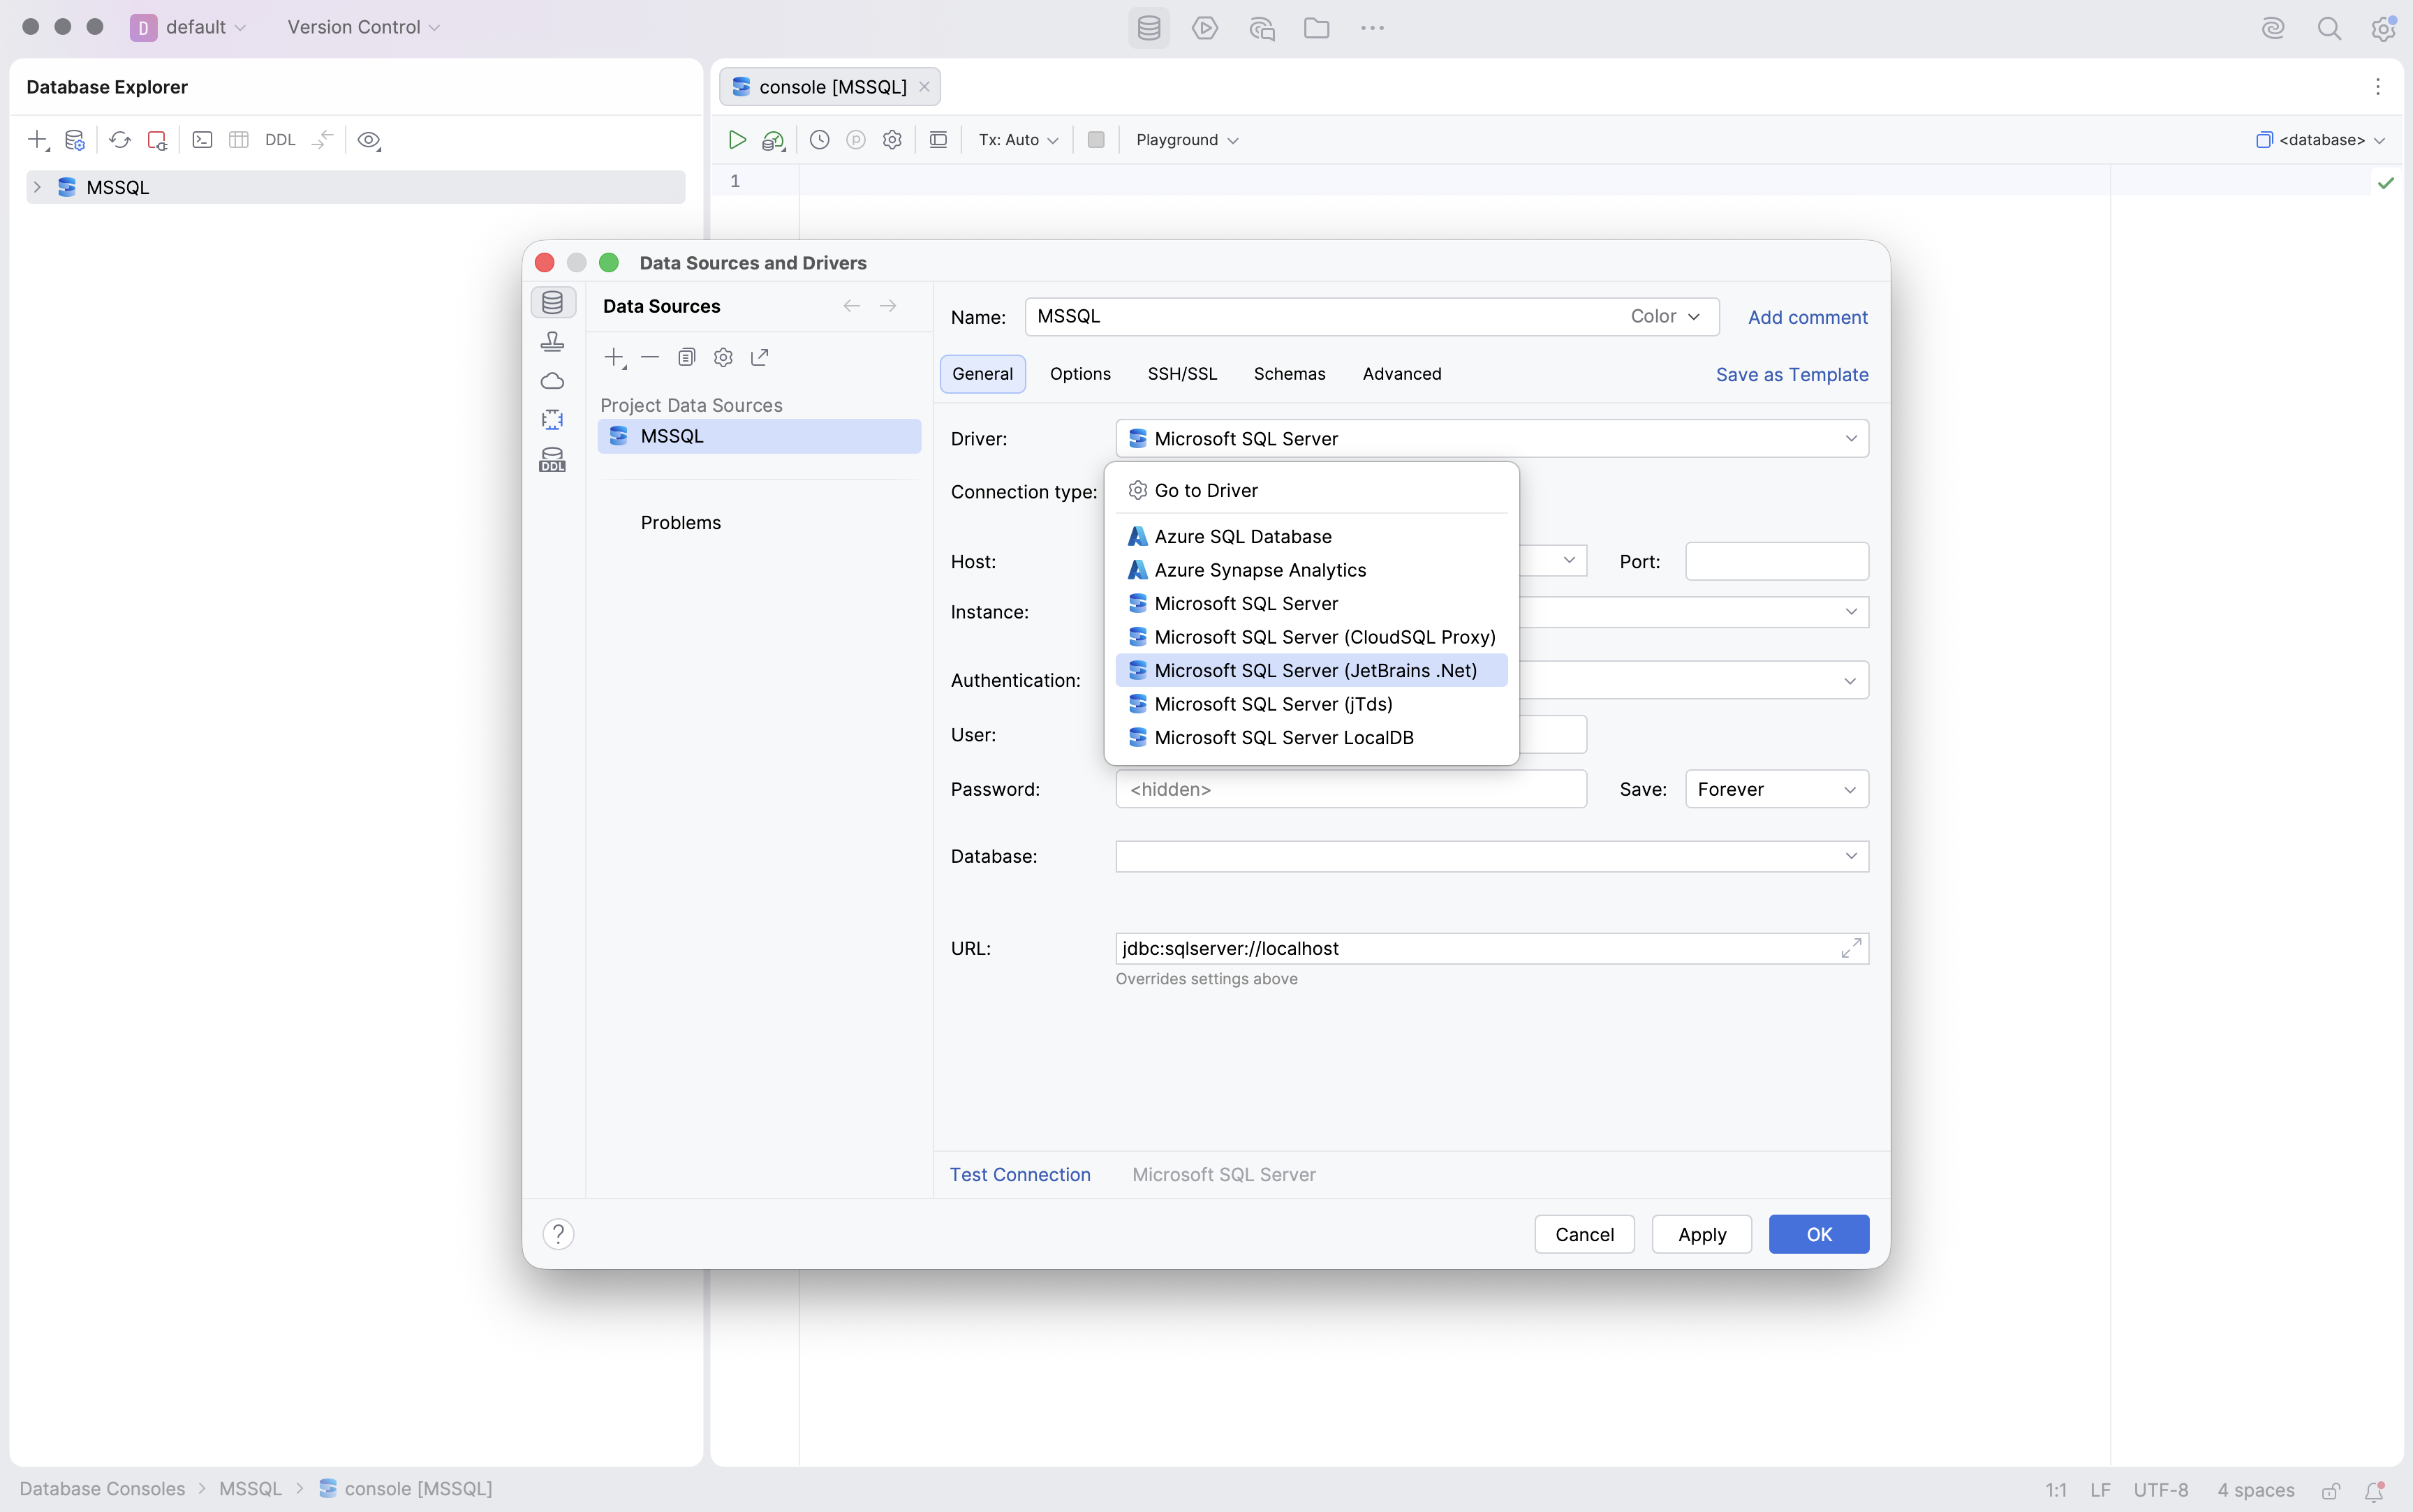The image size is (2413, 1512).
Task: Click the dialog toolbar gear icon beside duplicate
Action: pos(723,357)
